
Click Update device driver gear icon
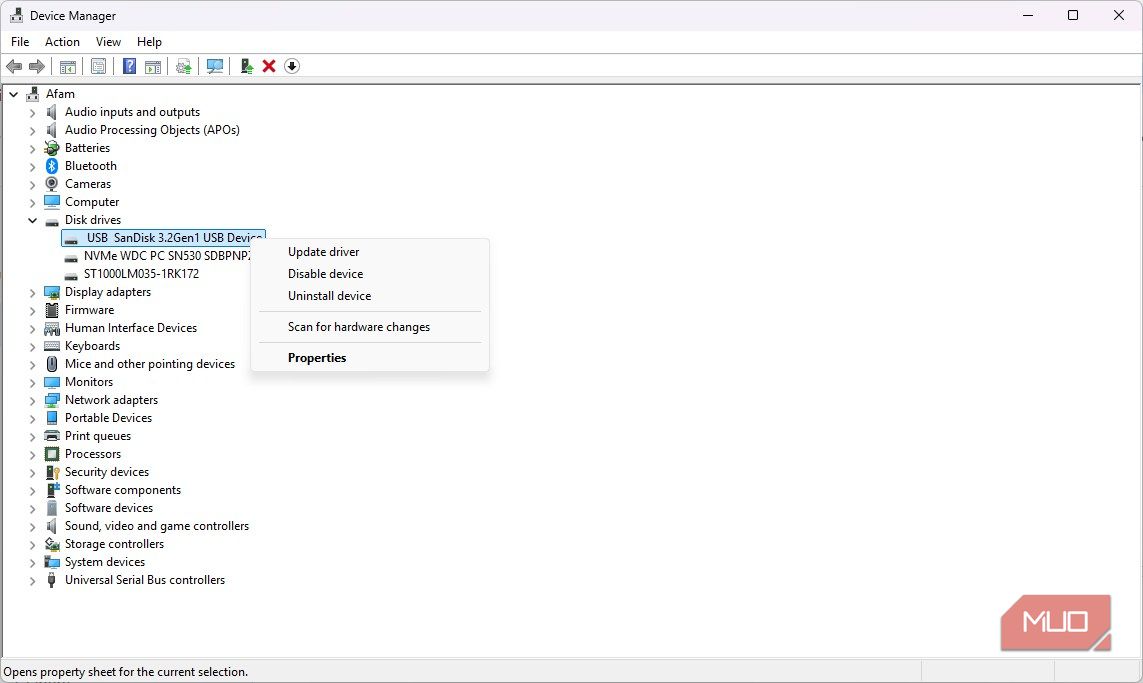[x=184, y=66]
